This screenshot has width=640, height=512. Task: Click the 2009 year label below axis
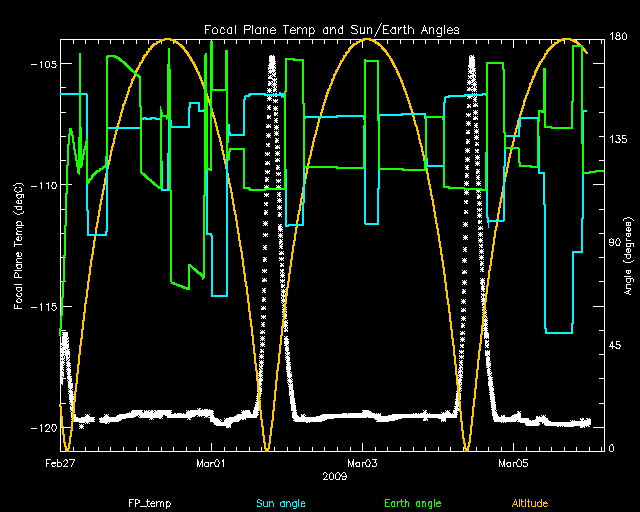[335, 477]
